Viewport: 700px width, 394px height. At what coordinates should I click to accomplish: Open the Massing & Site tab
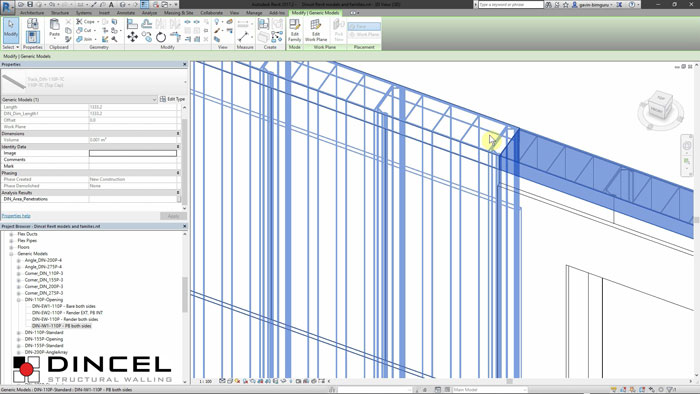click(x=179, y=13)
